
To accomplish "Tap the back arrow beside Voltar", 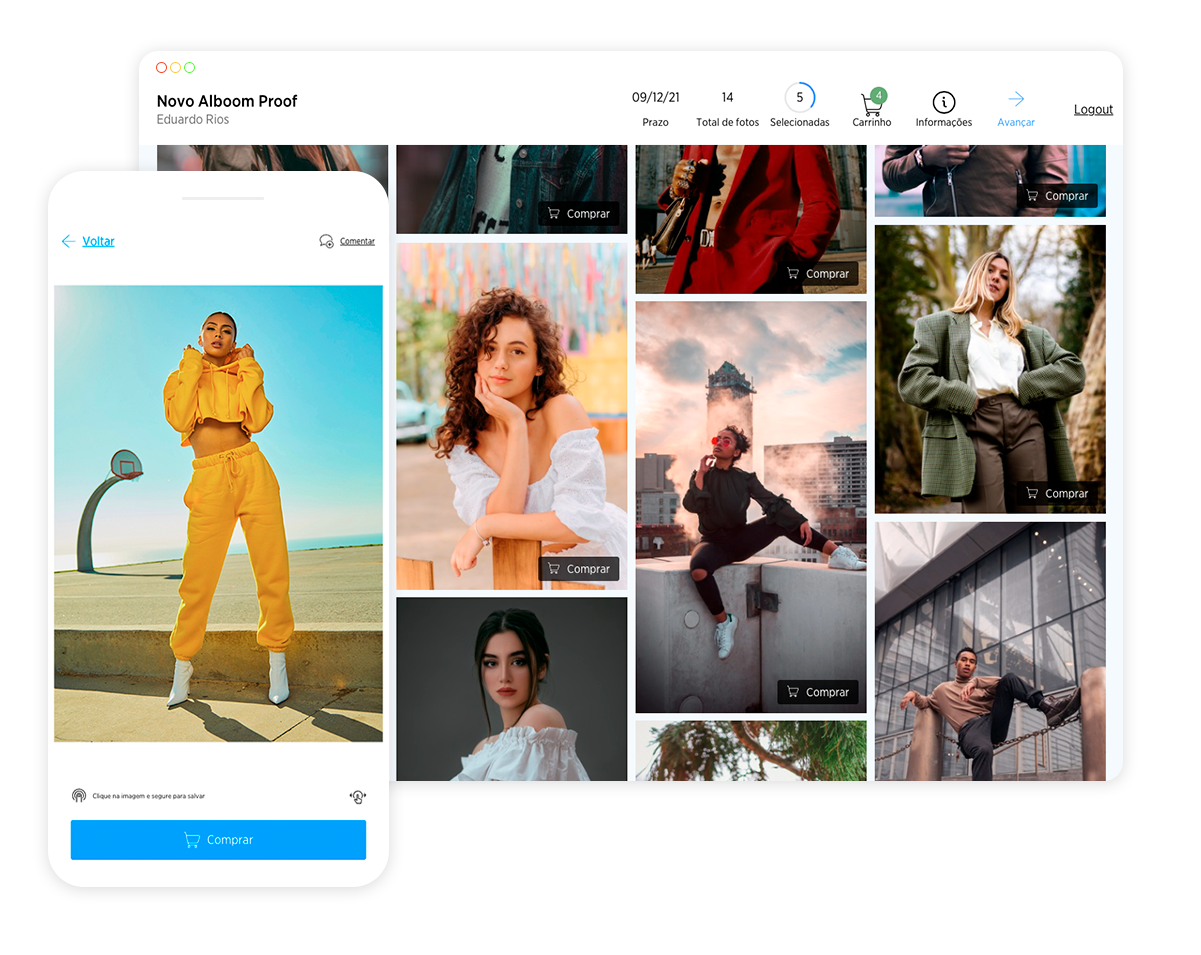I will coord(68,241).
